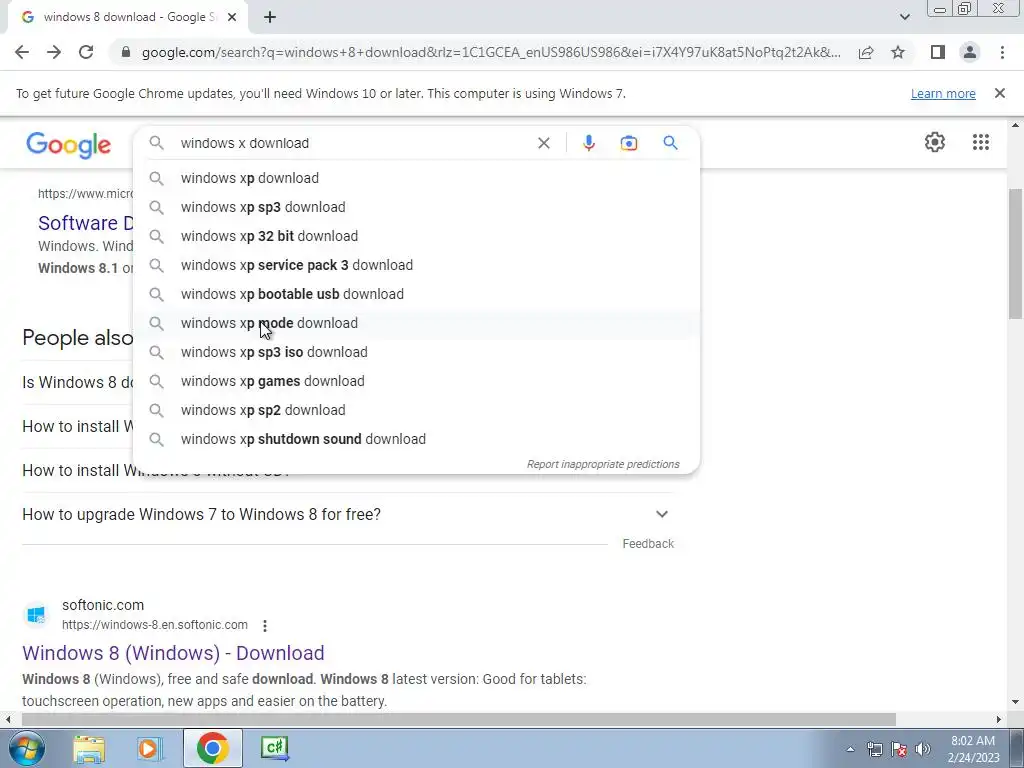The height and width of the screenshot is (768, 1024).
Task: Open the Chrome profile avatar
Action: 970,52
